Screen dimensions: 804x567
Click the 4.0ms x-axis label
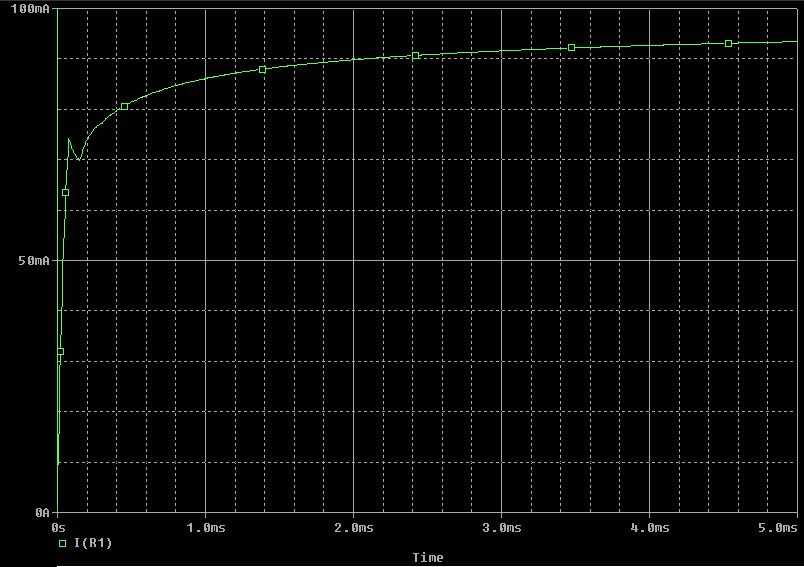(x=650, y=528)
